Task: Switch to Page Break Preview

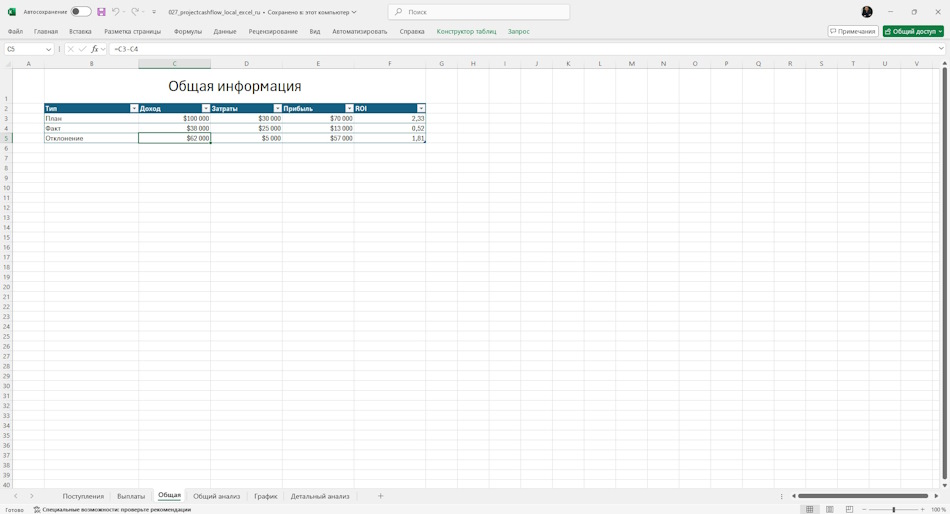Action: click(849, 509)
